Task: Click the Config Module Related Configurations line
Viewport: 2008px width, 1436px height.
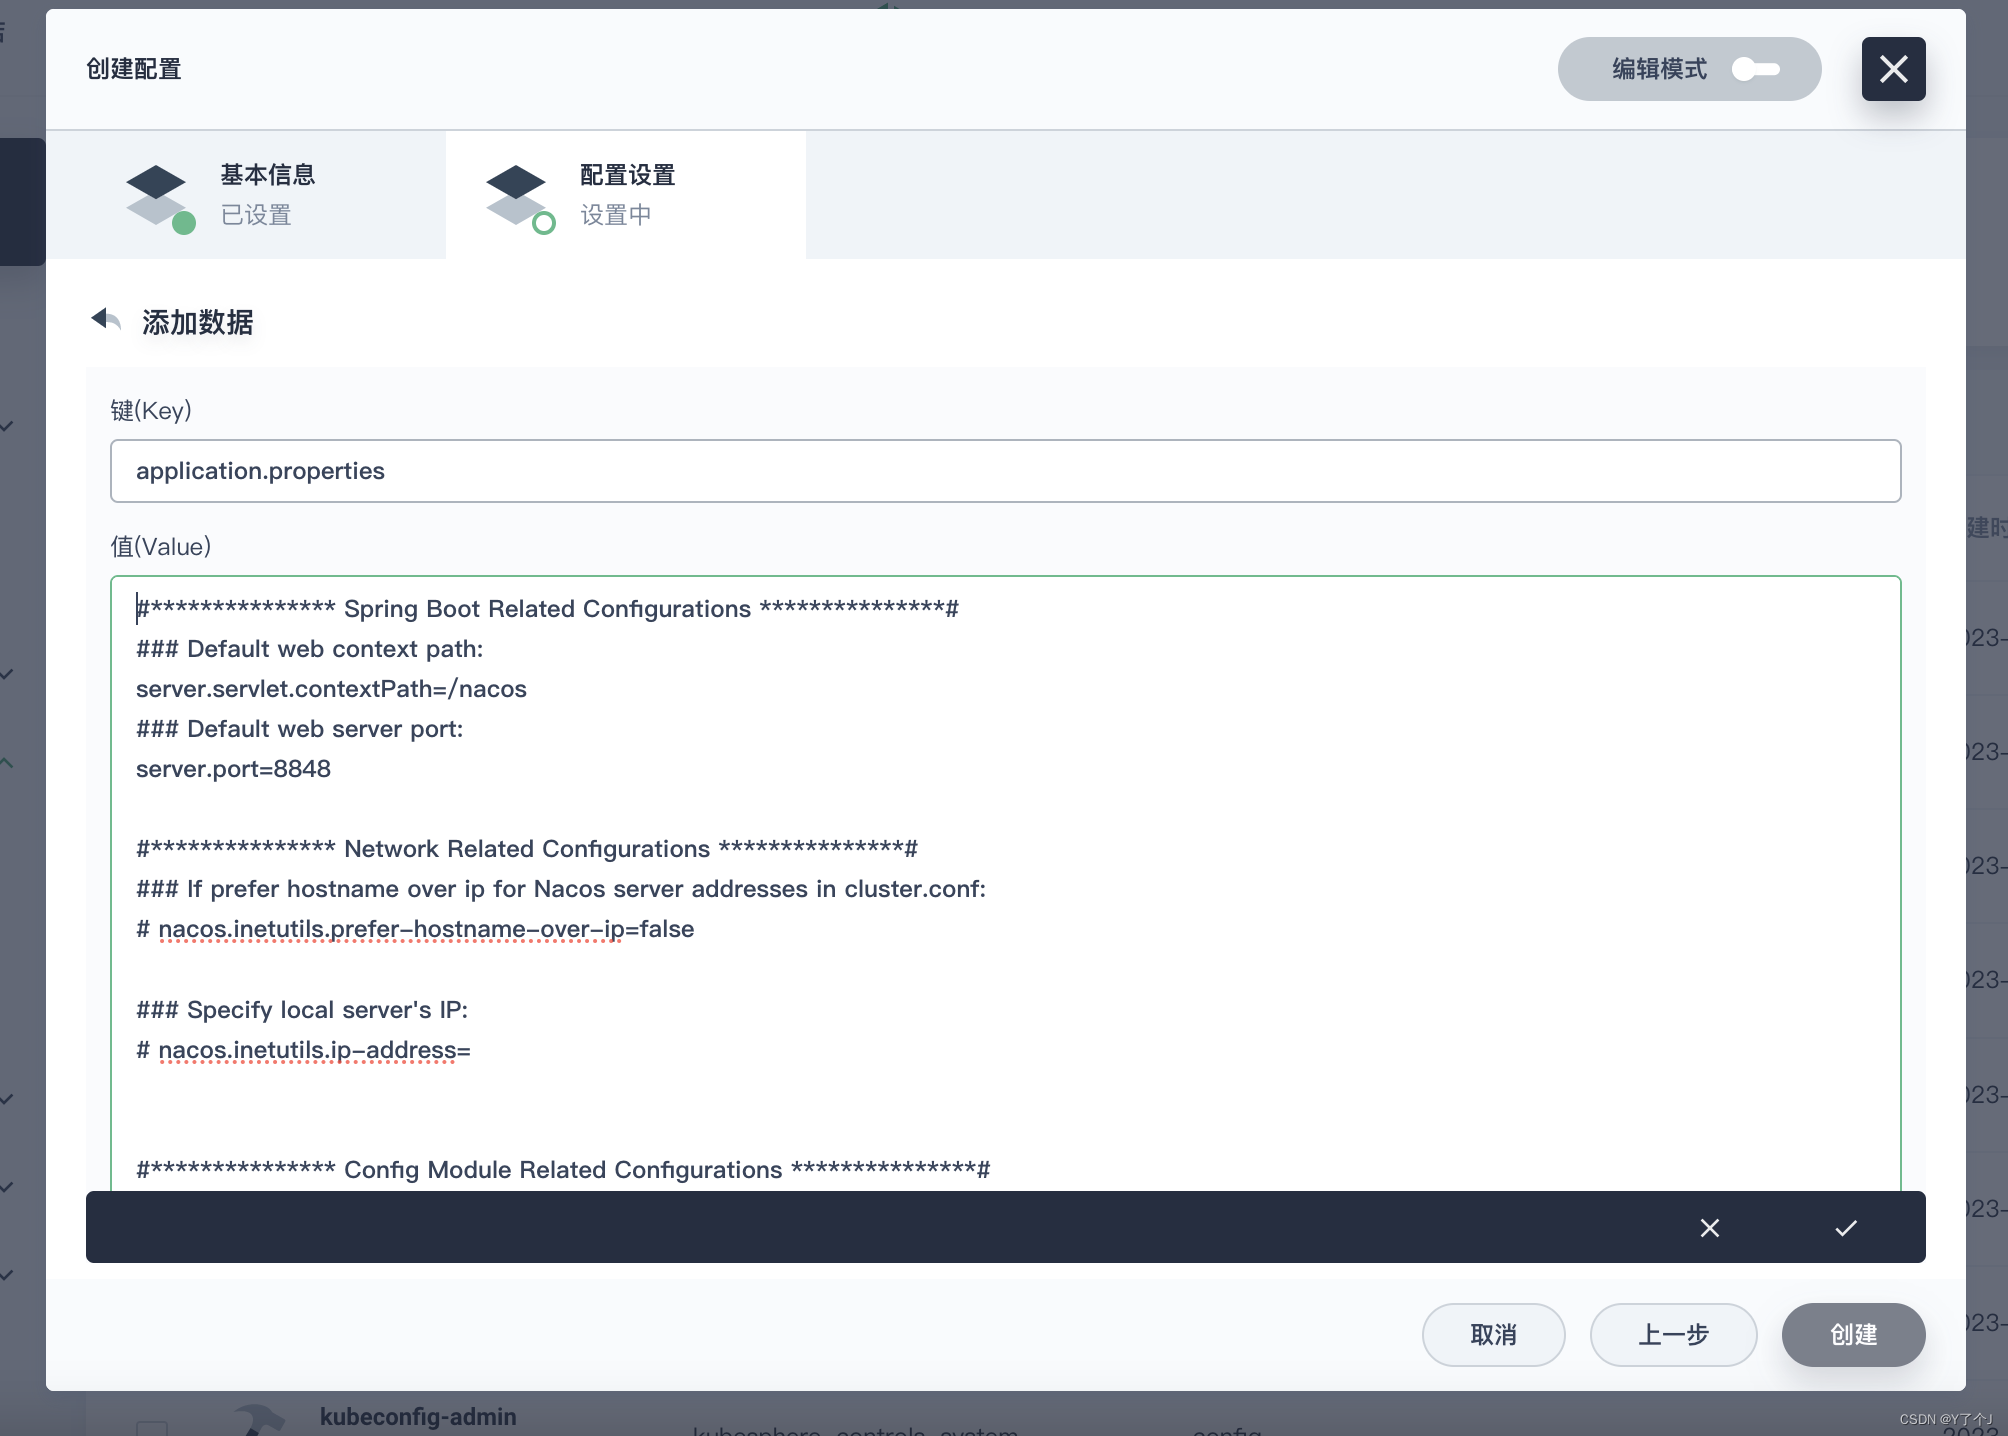Action: (x=563, y=1170)
